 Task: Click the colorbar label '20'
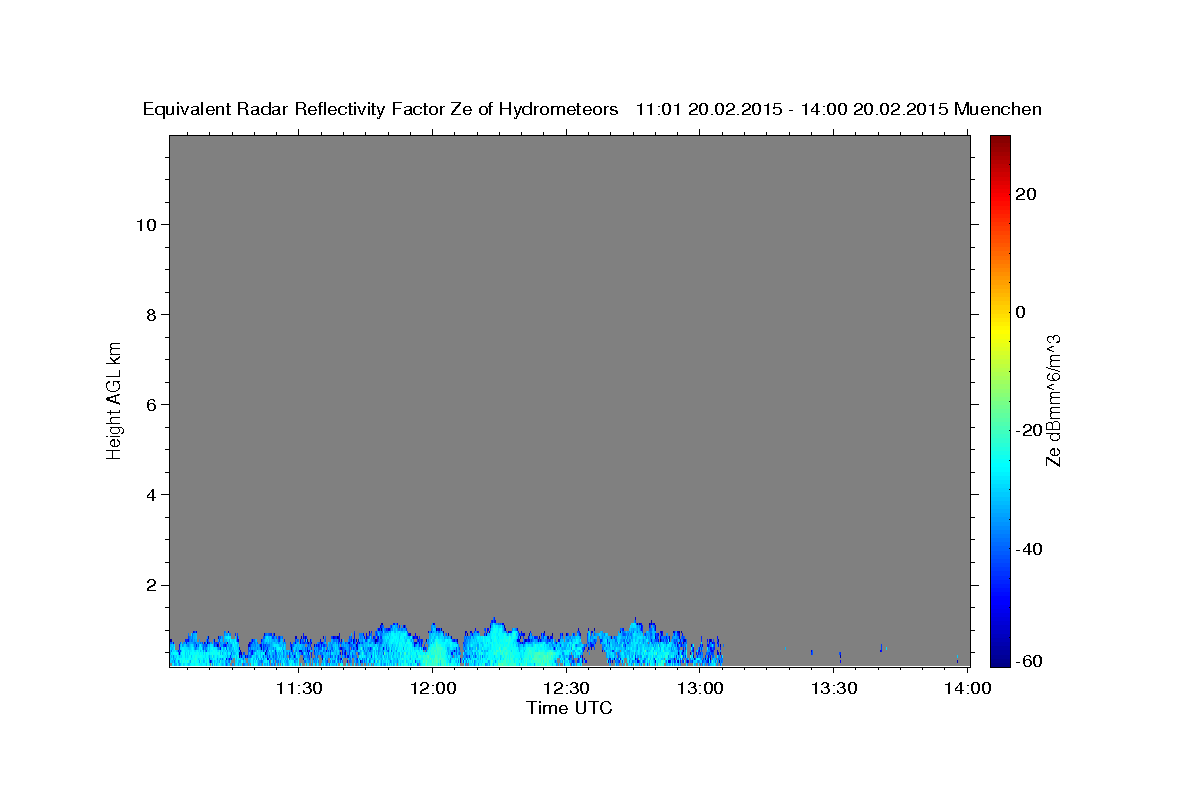(1025, 194)
